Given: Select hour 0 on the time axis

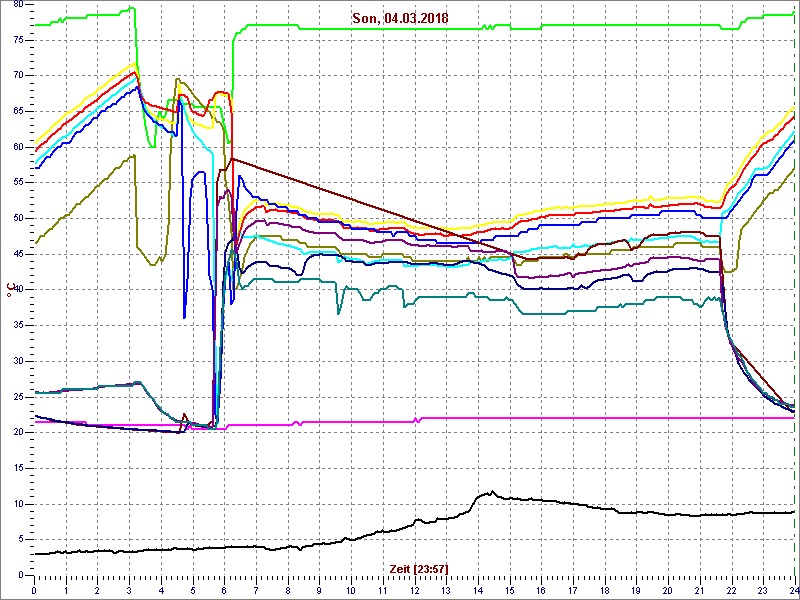Looking at the screenshot, I should tap(35, 590).
